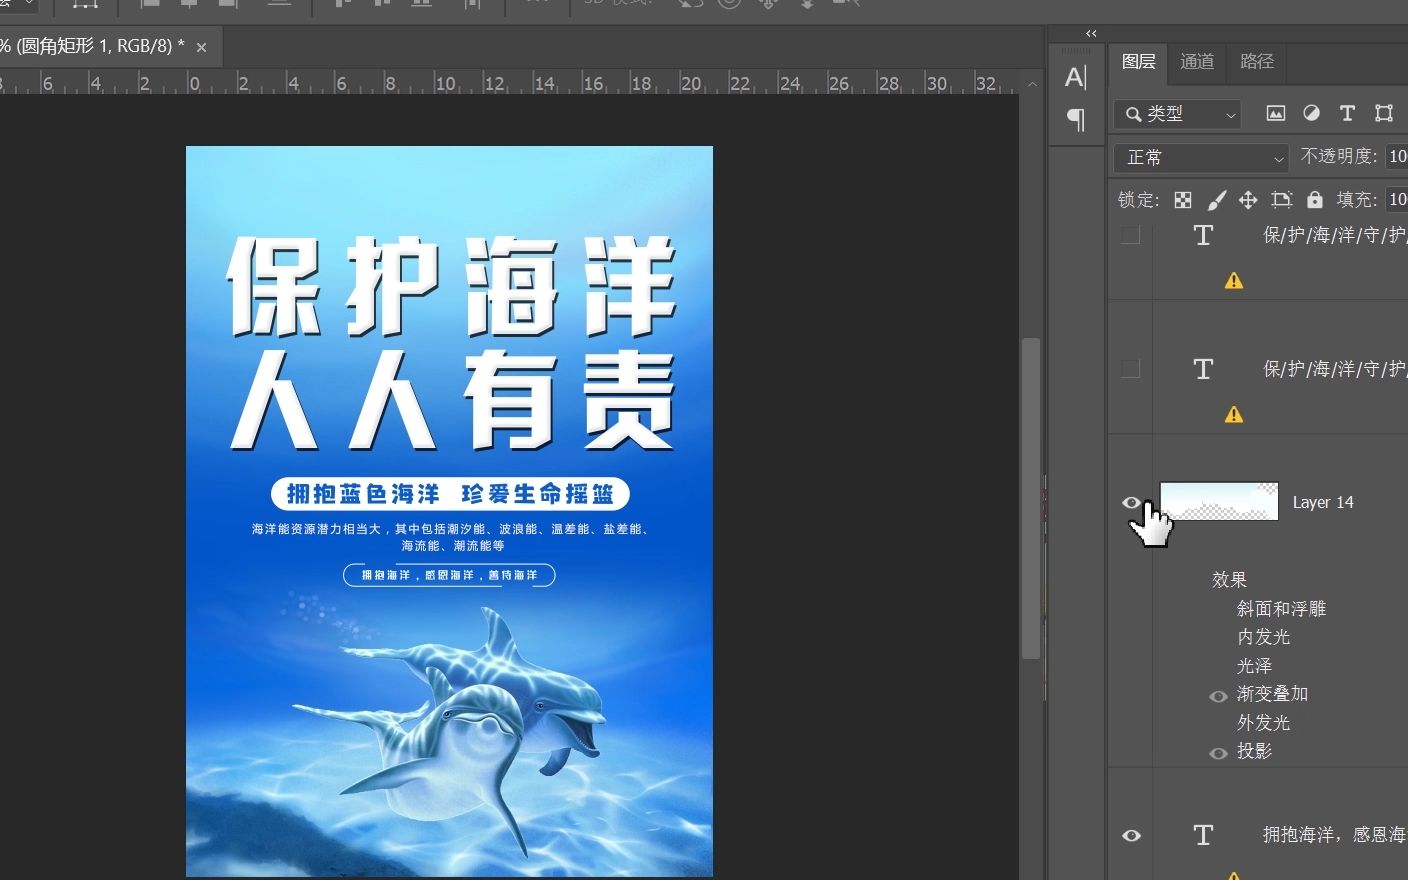Open the 正常 blend mode dropdown
The height and width of the screenshot is (880, 1408).
(x=1200, y=157)
